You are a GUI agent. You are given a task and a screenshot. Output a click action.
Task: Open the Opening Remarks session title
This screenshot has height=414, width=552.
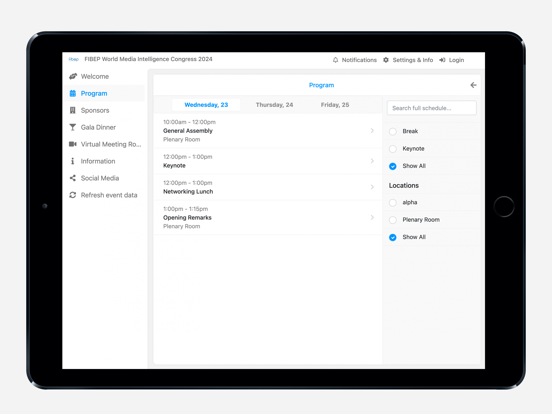[x=187, y=218]
